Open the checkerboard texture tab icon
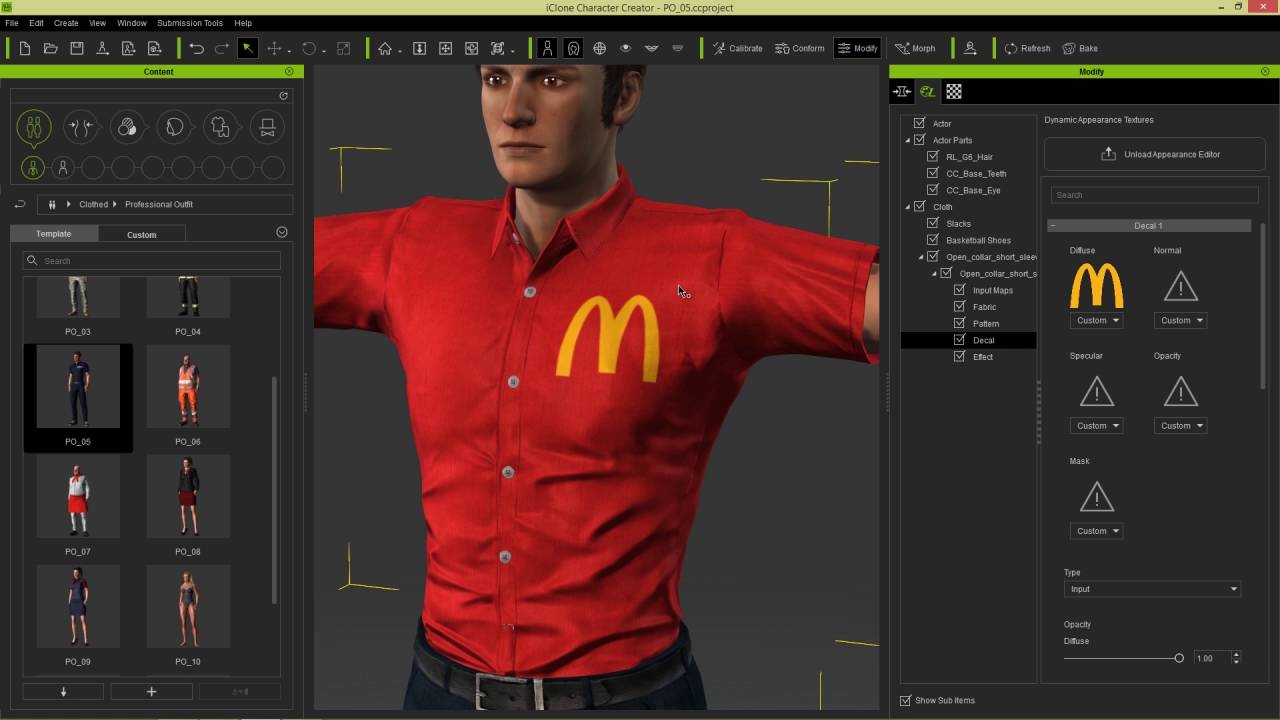 954,91
